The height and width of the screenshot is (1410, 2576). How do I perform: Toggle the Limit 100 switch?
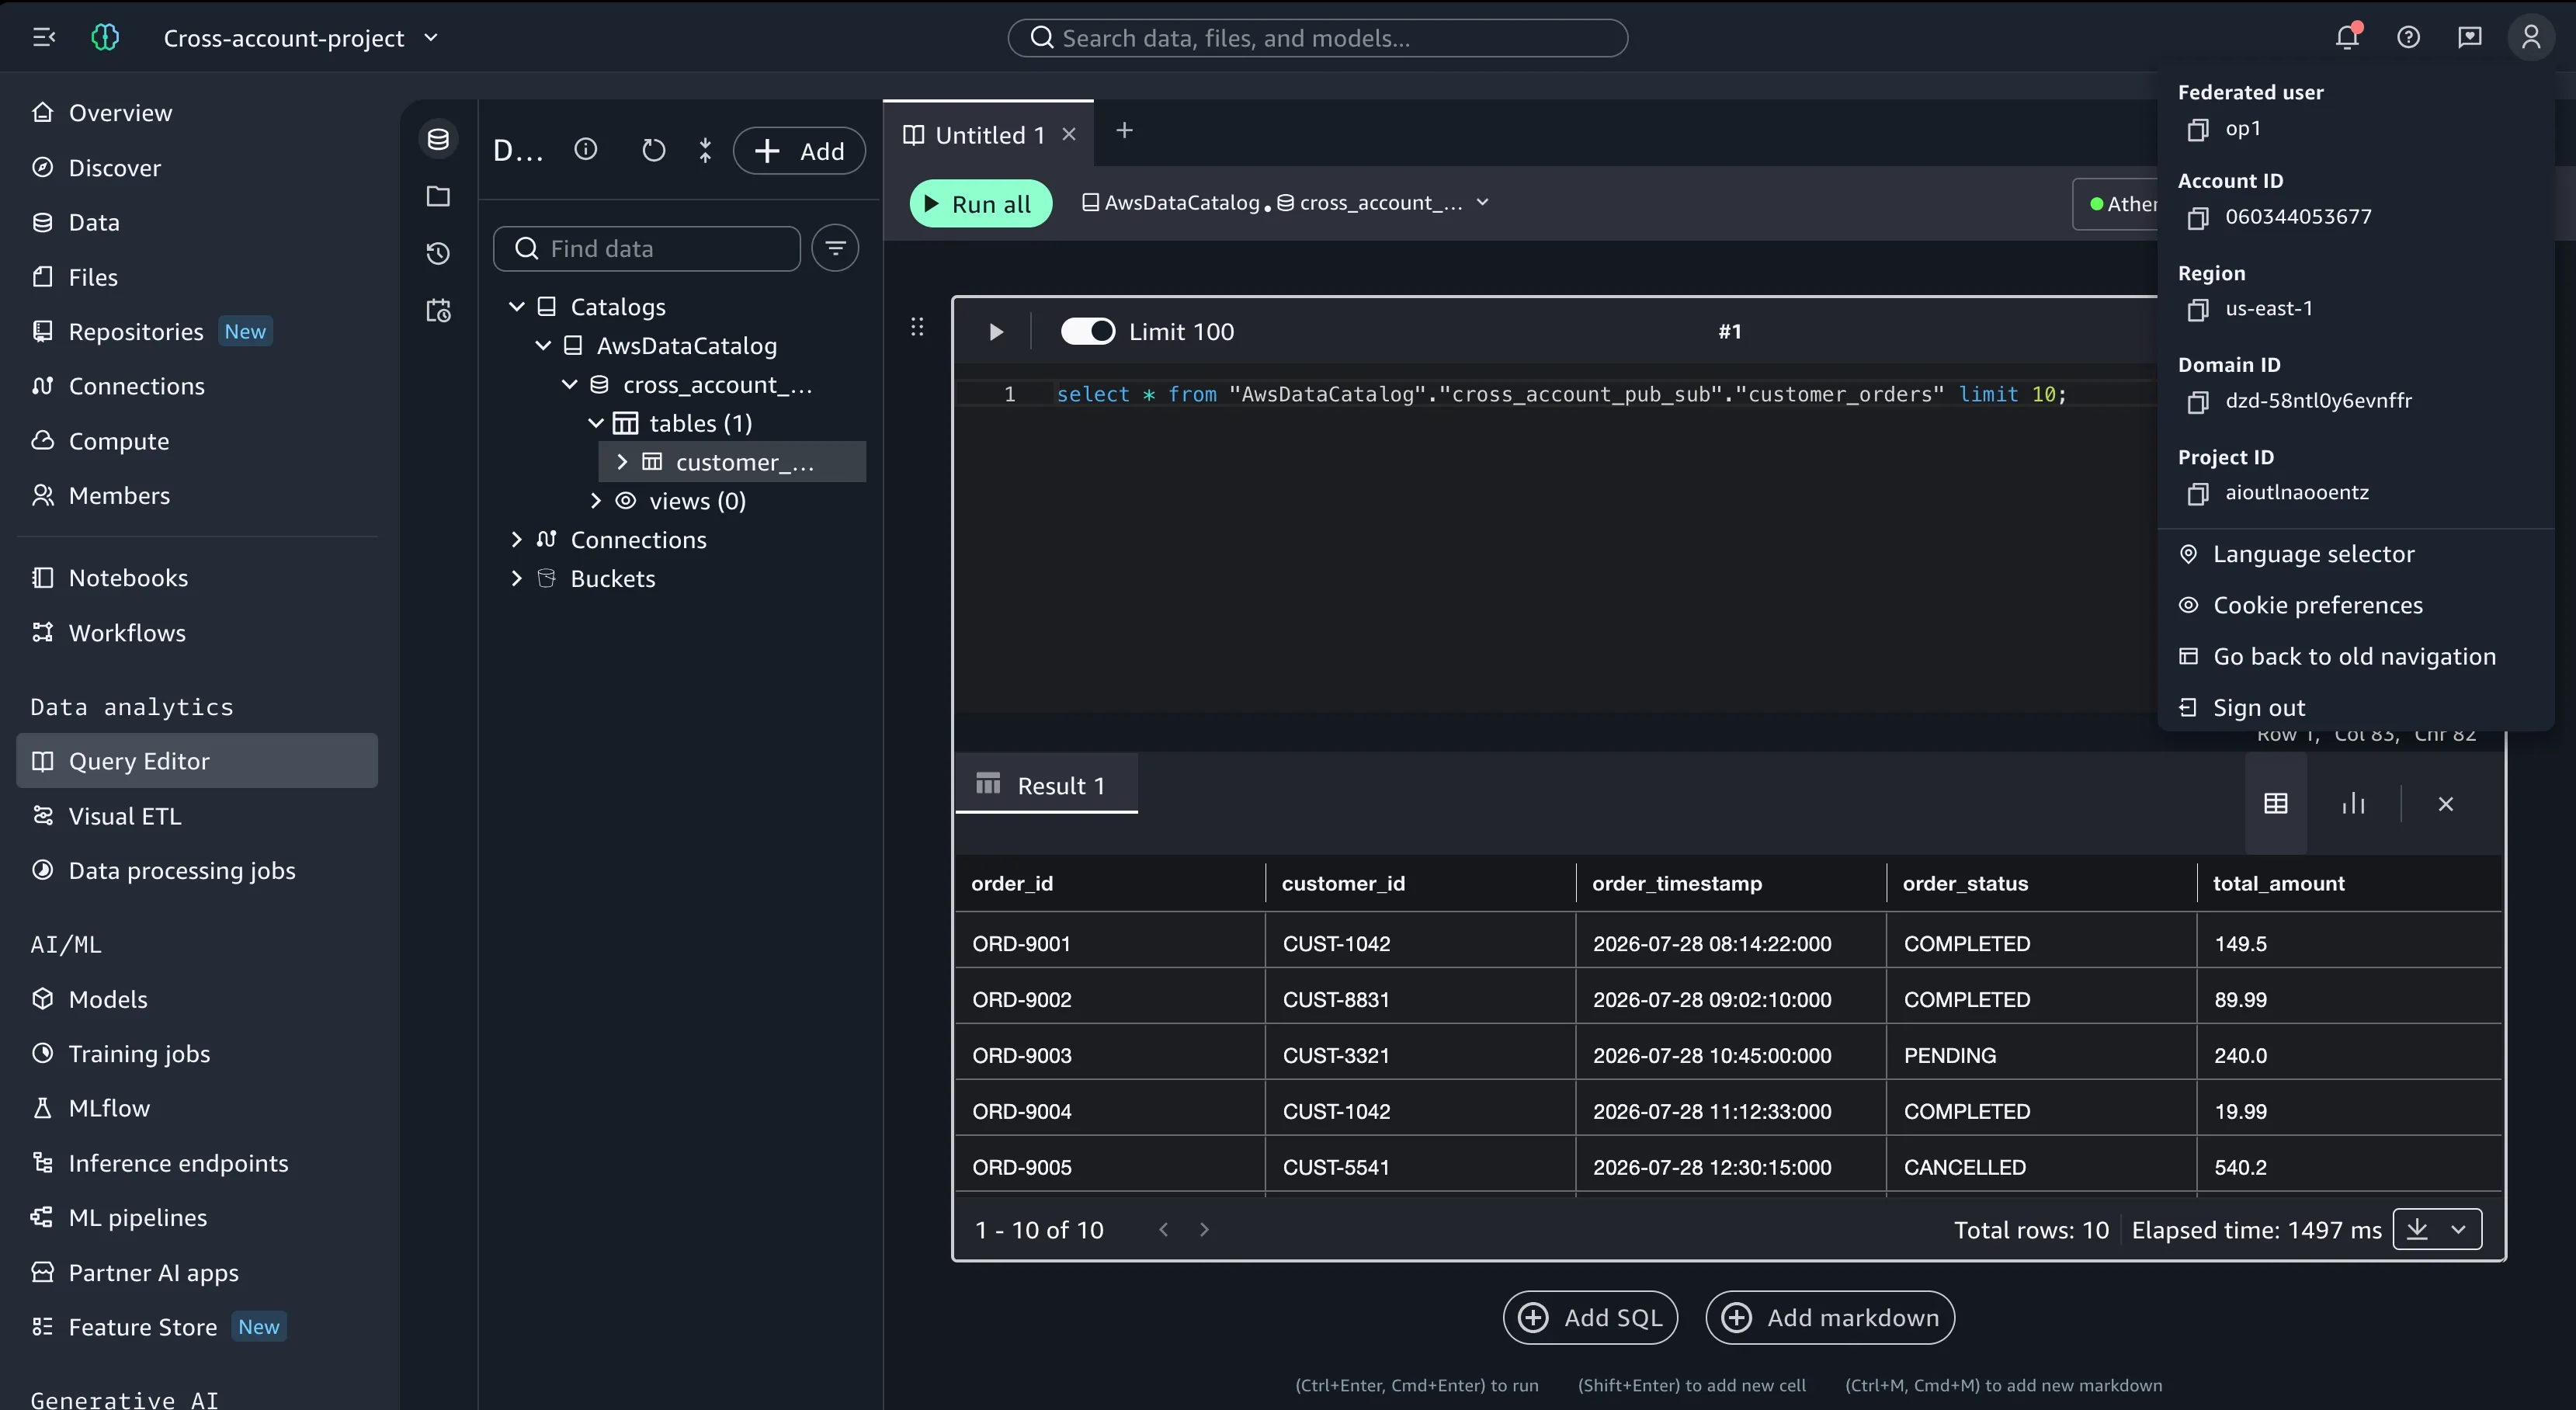point(1088,332)
